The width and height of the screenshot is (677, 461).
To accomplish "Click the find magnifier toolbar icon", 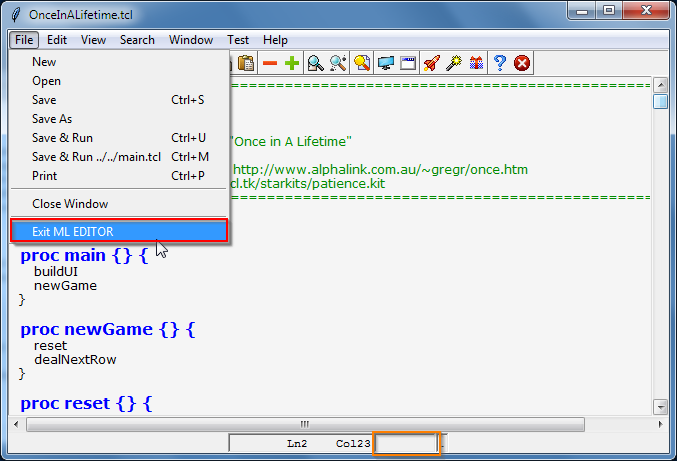I will (316, 63).
